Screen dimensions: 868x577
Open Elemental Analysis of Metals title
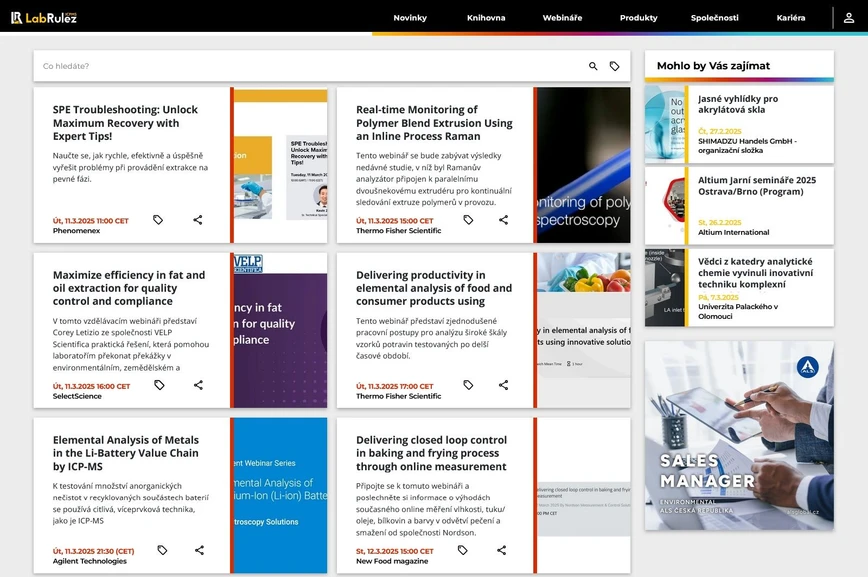[126, 453]
